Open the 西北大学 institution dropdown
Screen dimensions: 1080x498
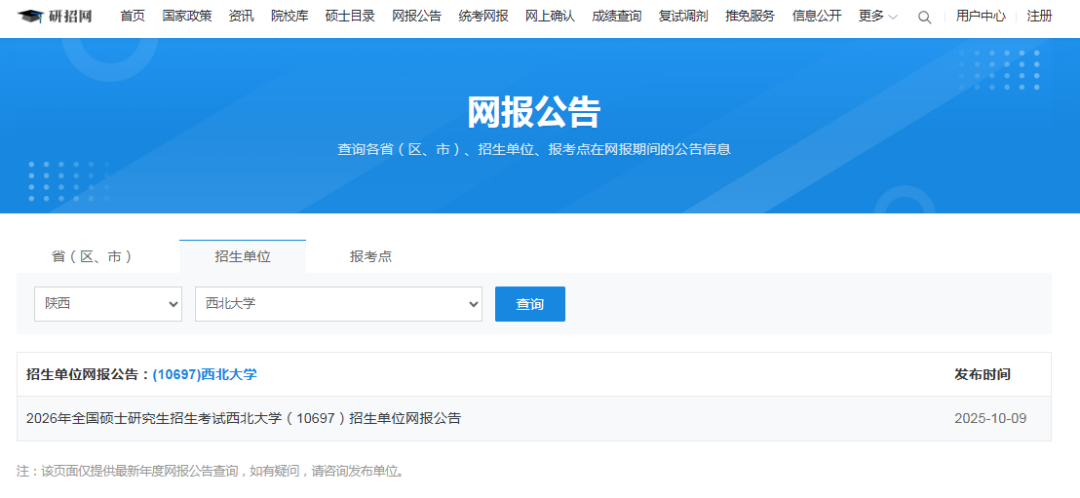tap(338, 304)
